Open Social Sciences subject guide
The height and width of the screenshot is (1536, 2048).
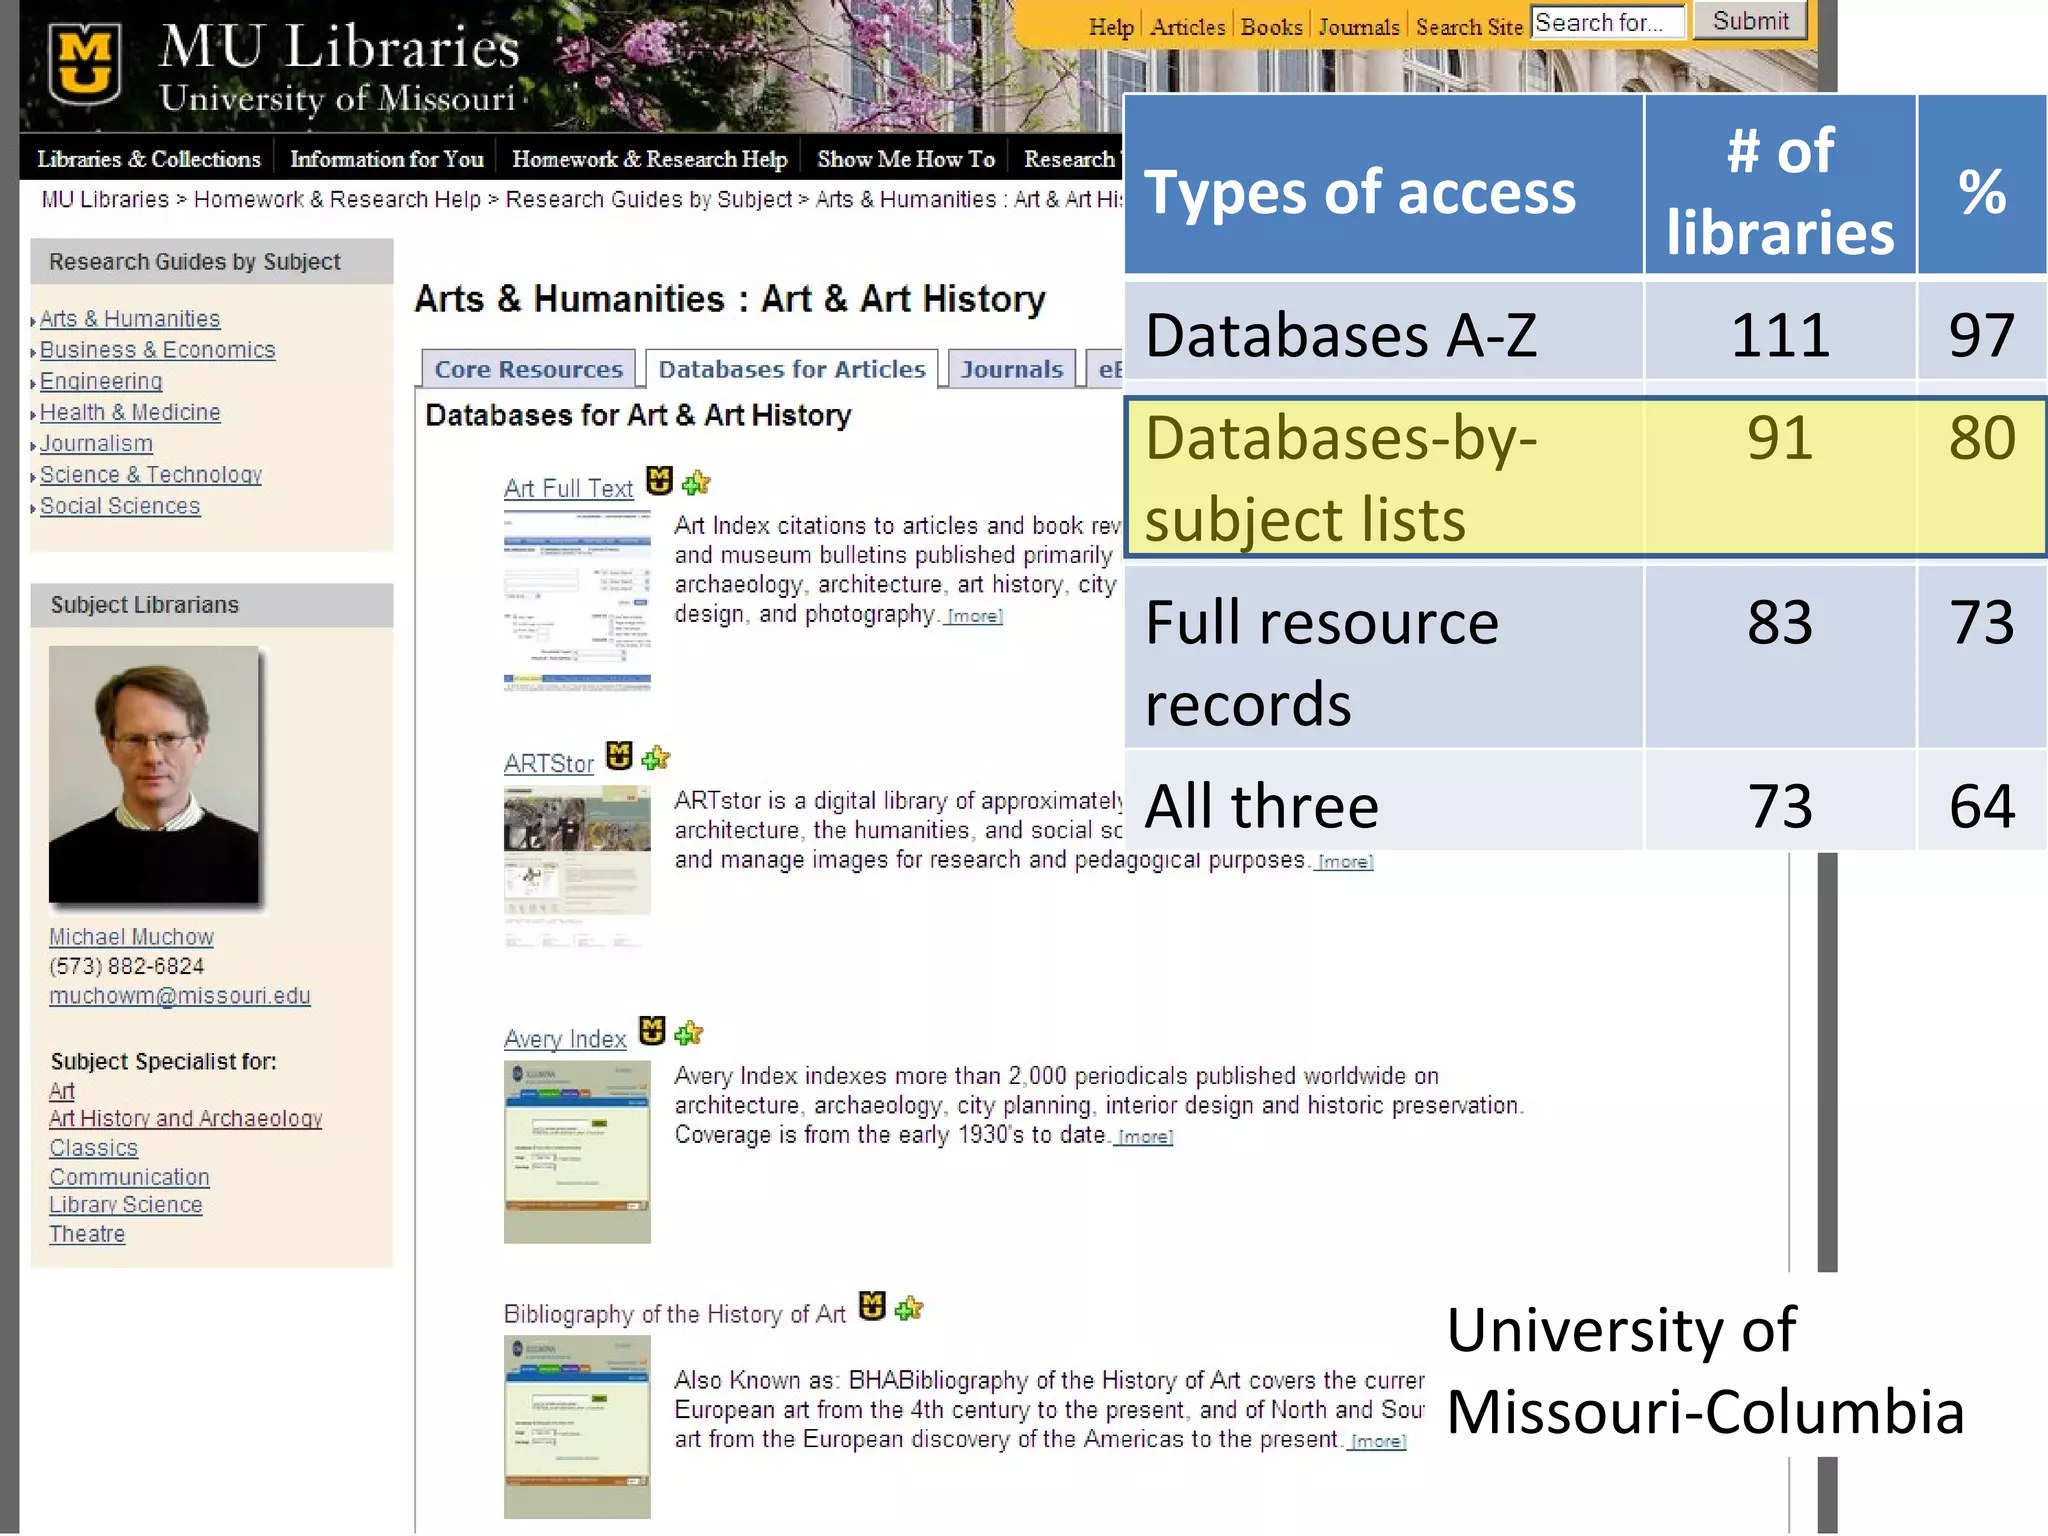click(x=120, y=506)
